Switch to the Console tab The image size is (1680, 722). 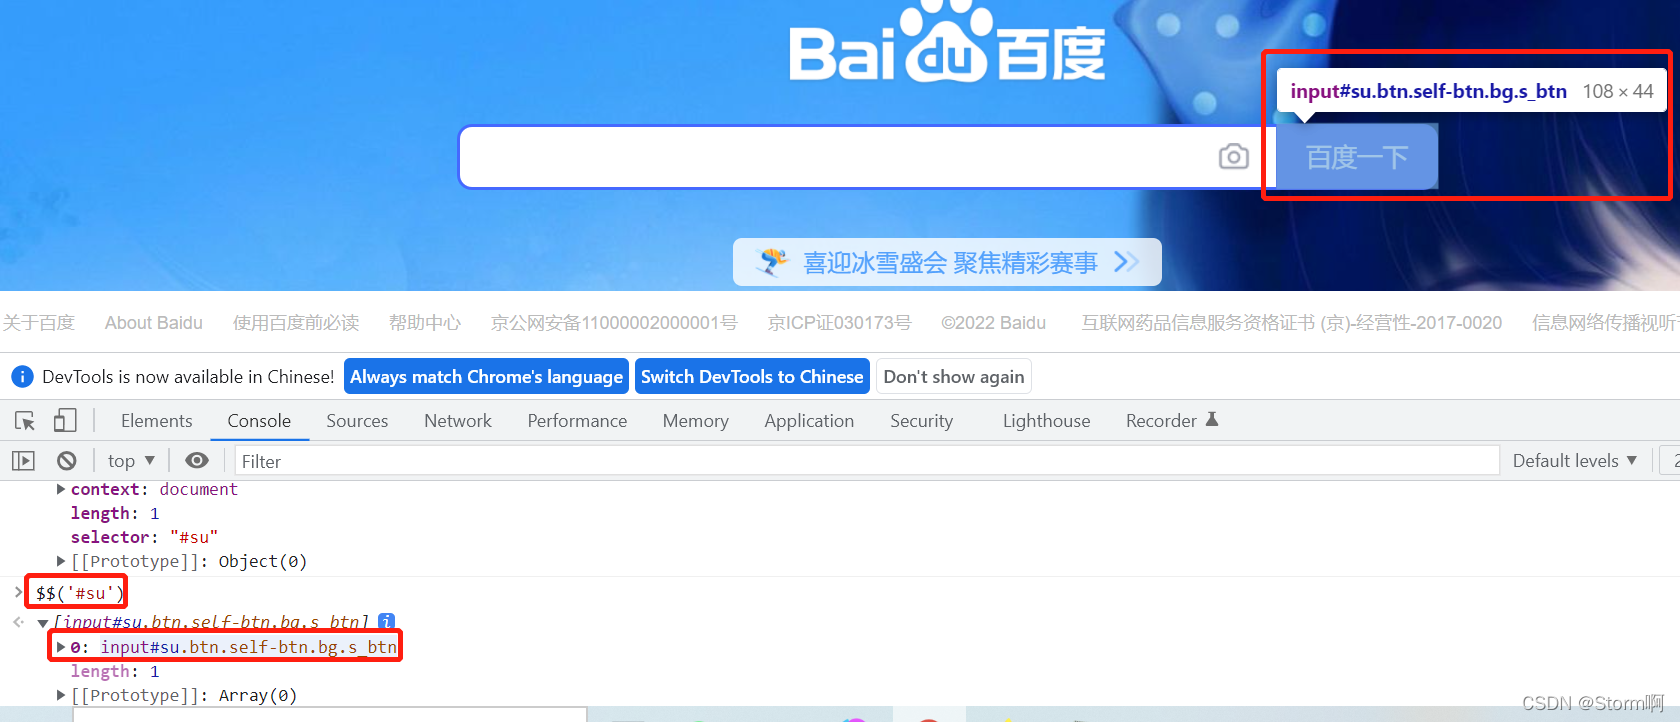pos(259,421)
